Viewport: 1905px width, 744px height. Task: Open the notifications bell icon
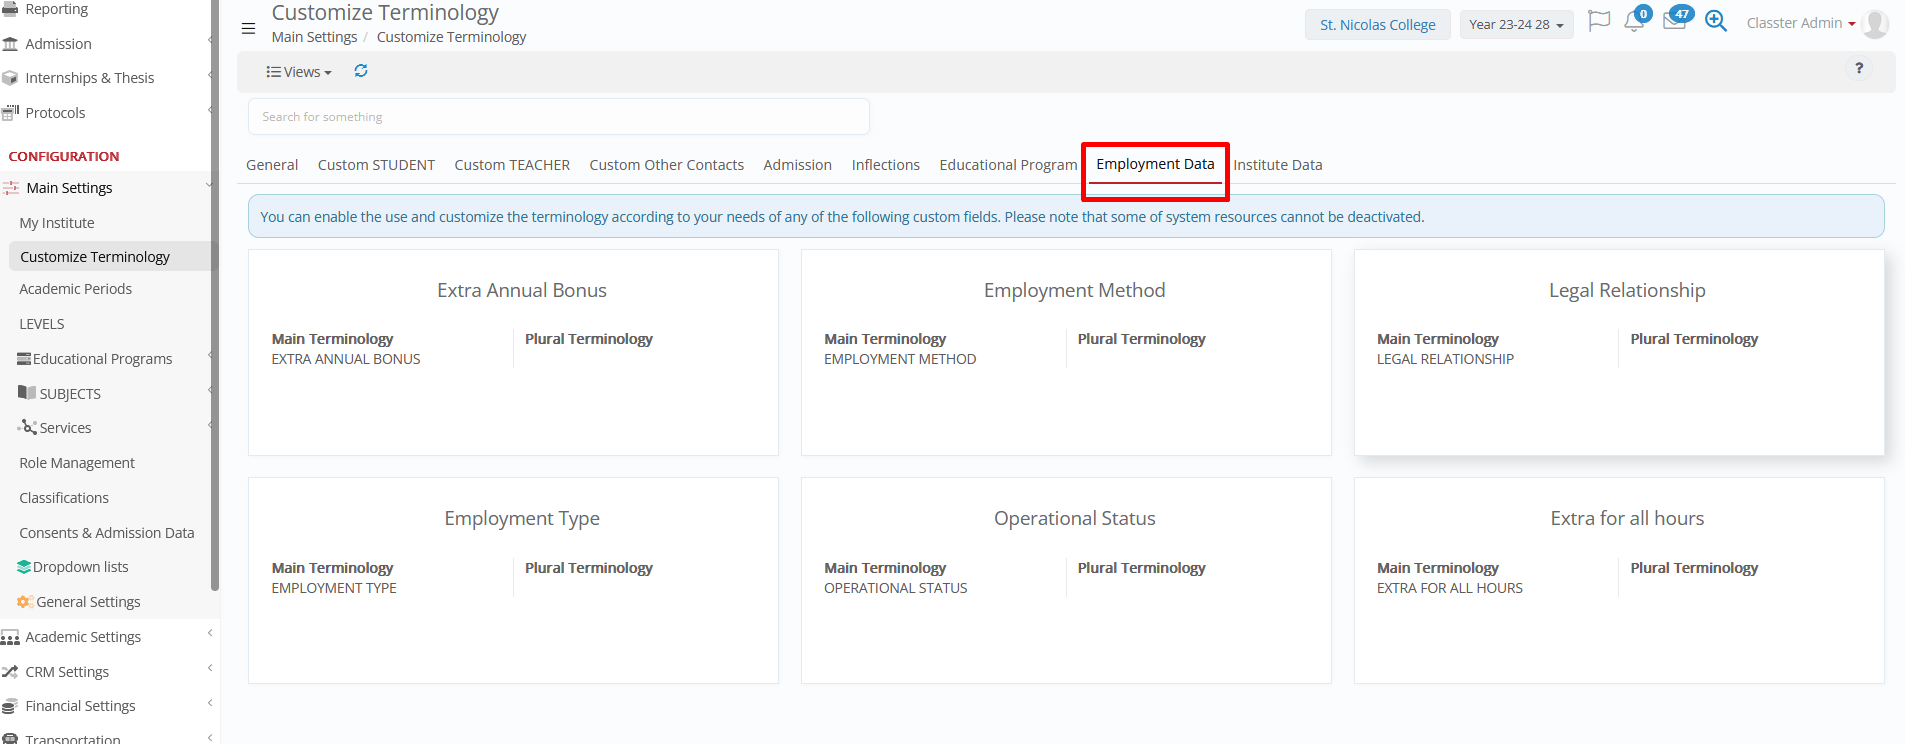pos(1634,22)
